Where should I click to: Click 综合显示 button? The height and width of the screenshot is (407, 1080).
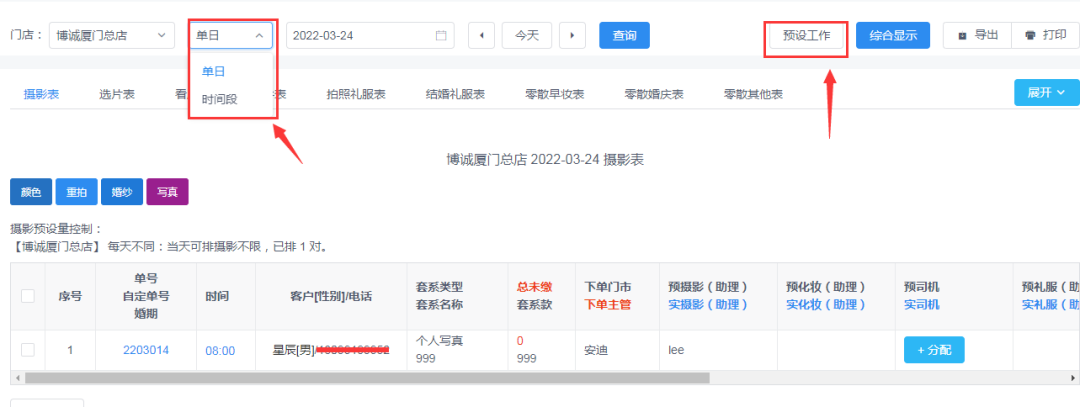click(893, 36)
